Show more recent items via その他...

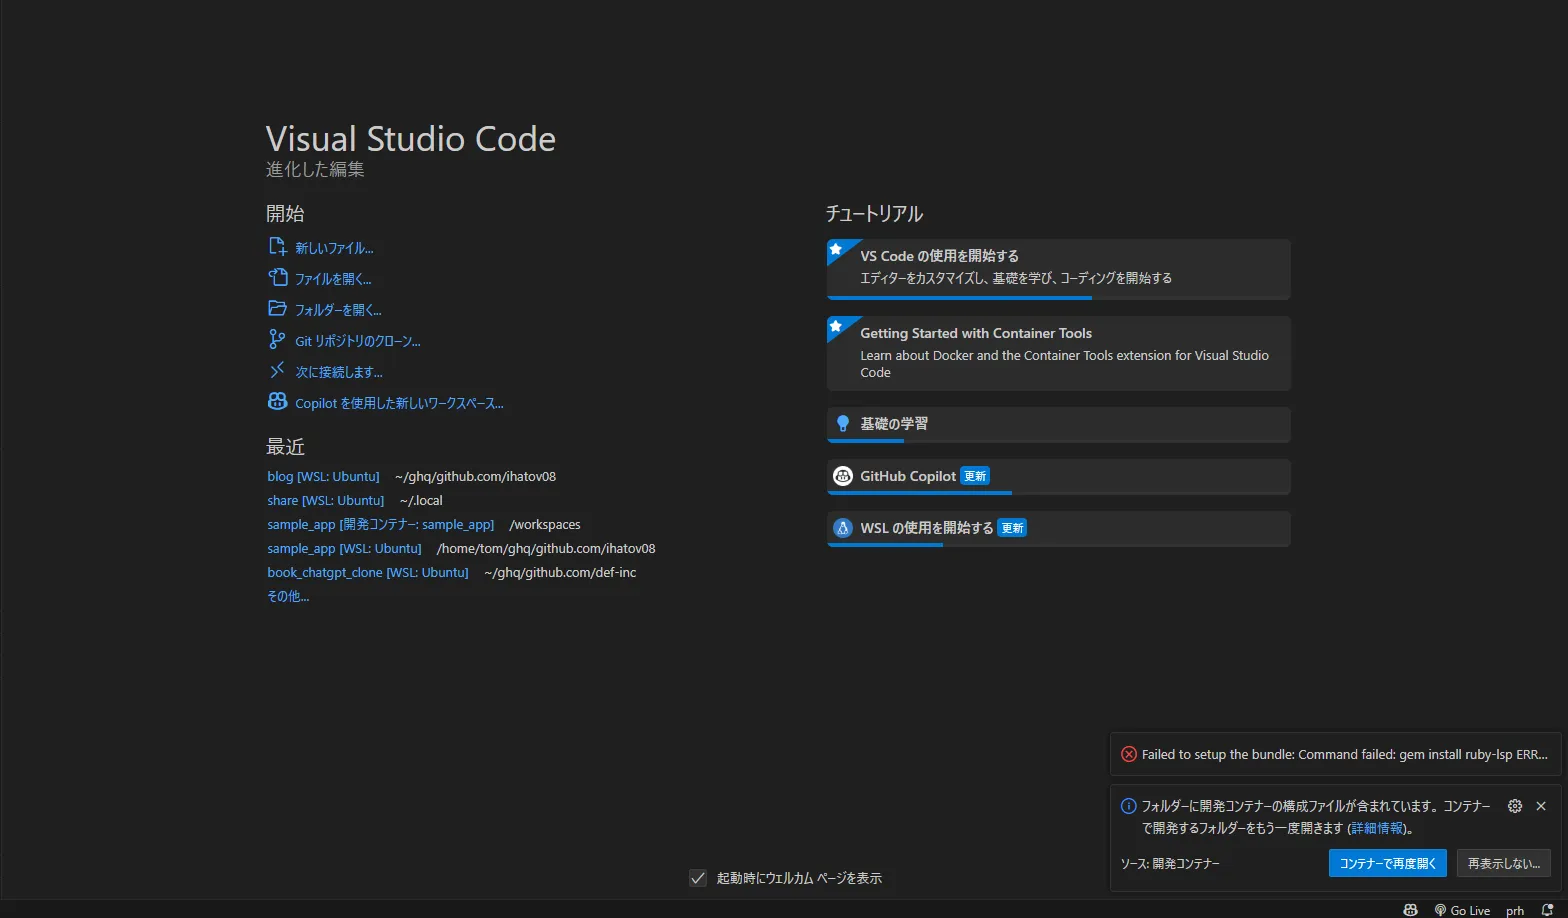pos(288,596)
